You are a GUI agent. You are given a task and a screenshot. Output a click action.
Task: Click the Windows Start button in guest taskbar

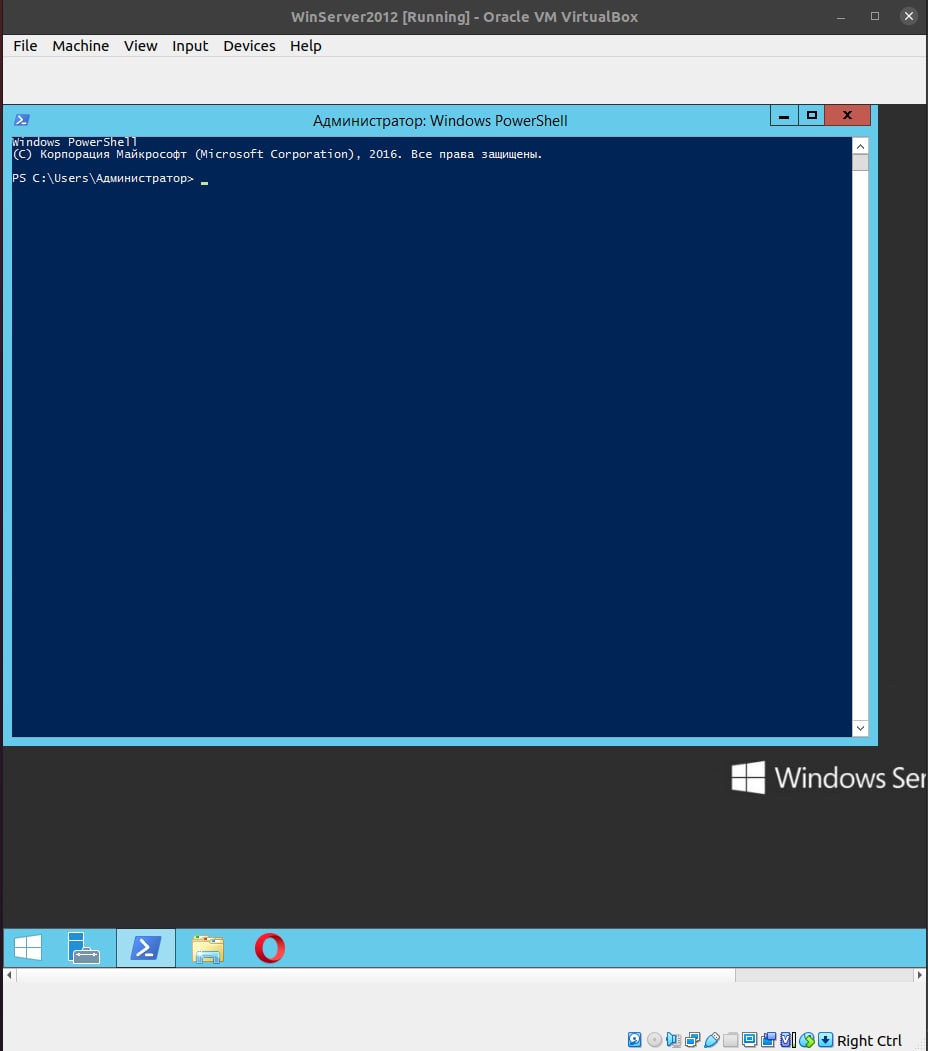pos(28,948)
